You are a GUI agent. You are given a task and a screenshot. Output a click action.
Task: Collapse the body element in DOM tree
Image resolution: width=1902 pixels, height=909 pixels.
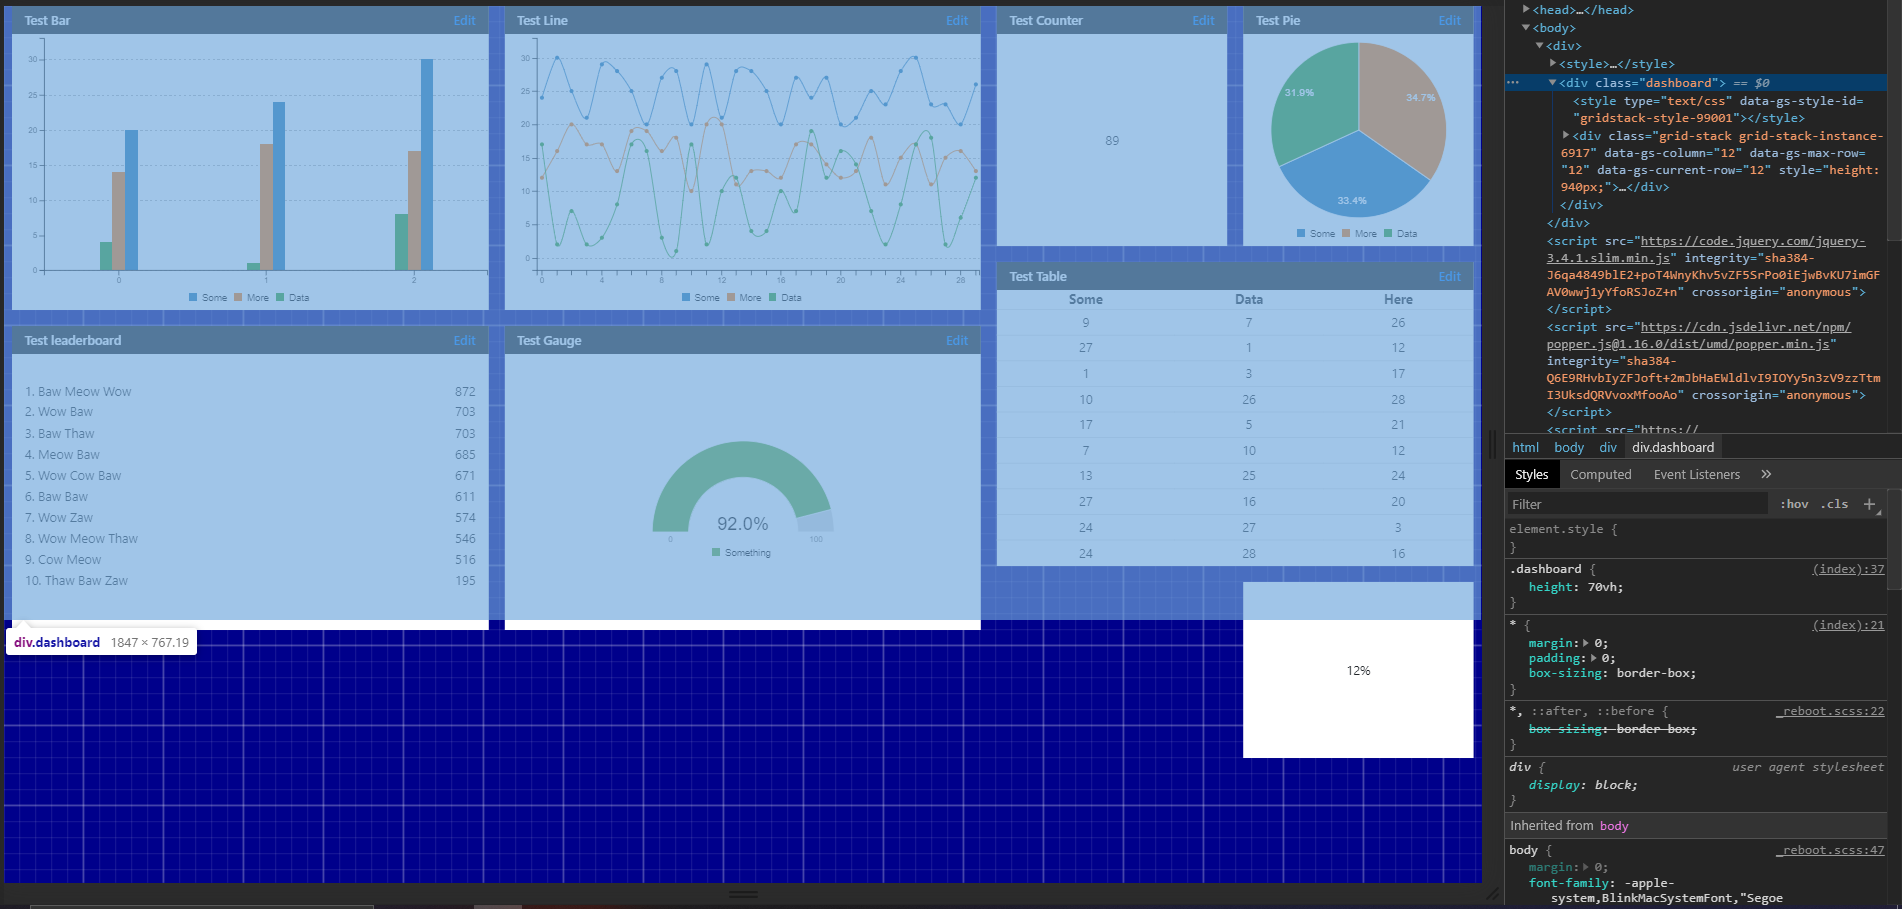[x=1525, y=27]
